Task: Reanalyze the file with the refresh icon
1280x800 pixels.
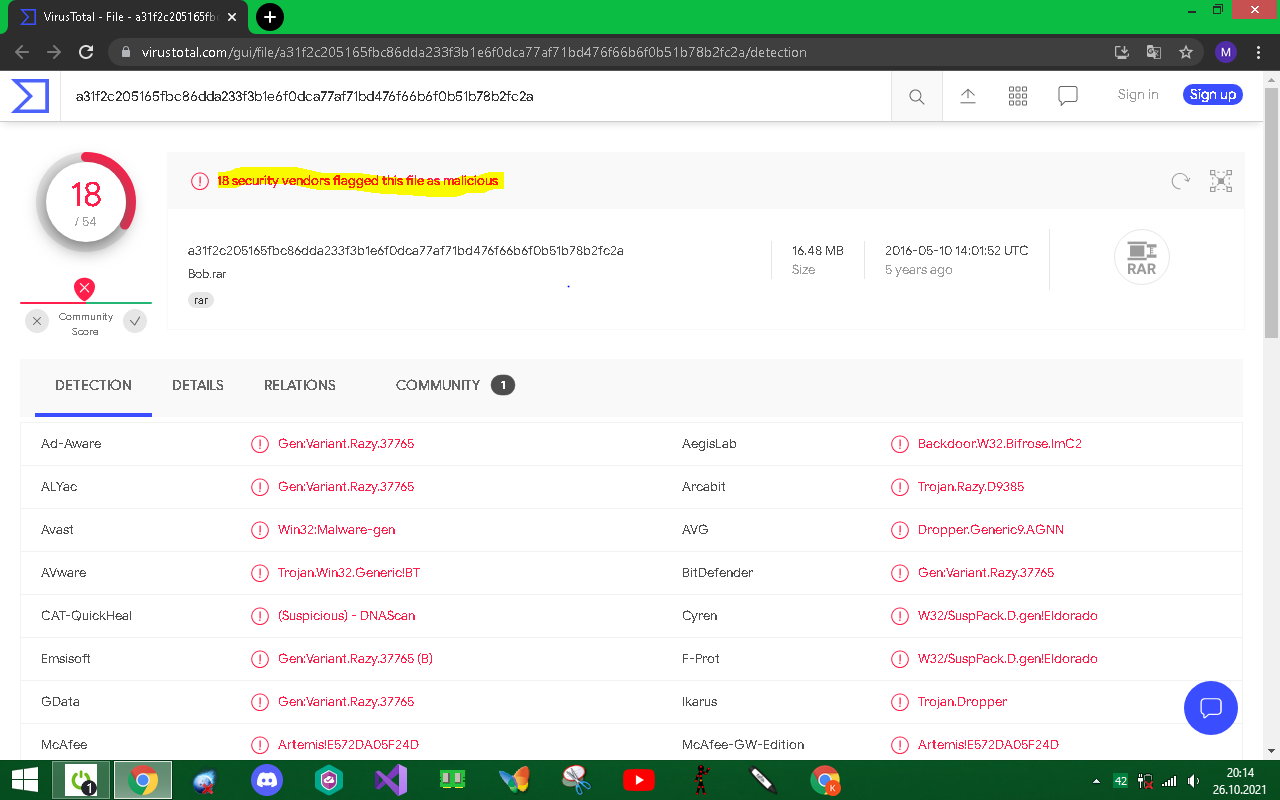Action: pyautogui.click(x=1181, y=181)
